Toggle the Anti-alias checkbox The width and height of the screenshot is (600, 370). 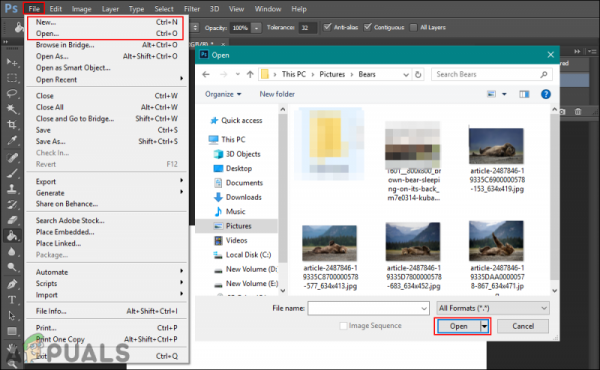pyautogui.click(x=327, y=27)
